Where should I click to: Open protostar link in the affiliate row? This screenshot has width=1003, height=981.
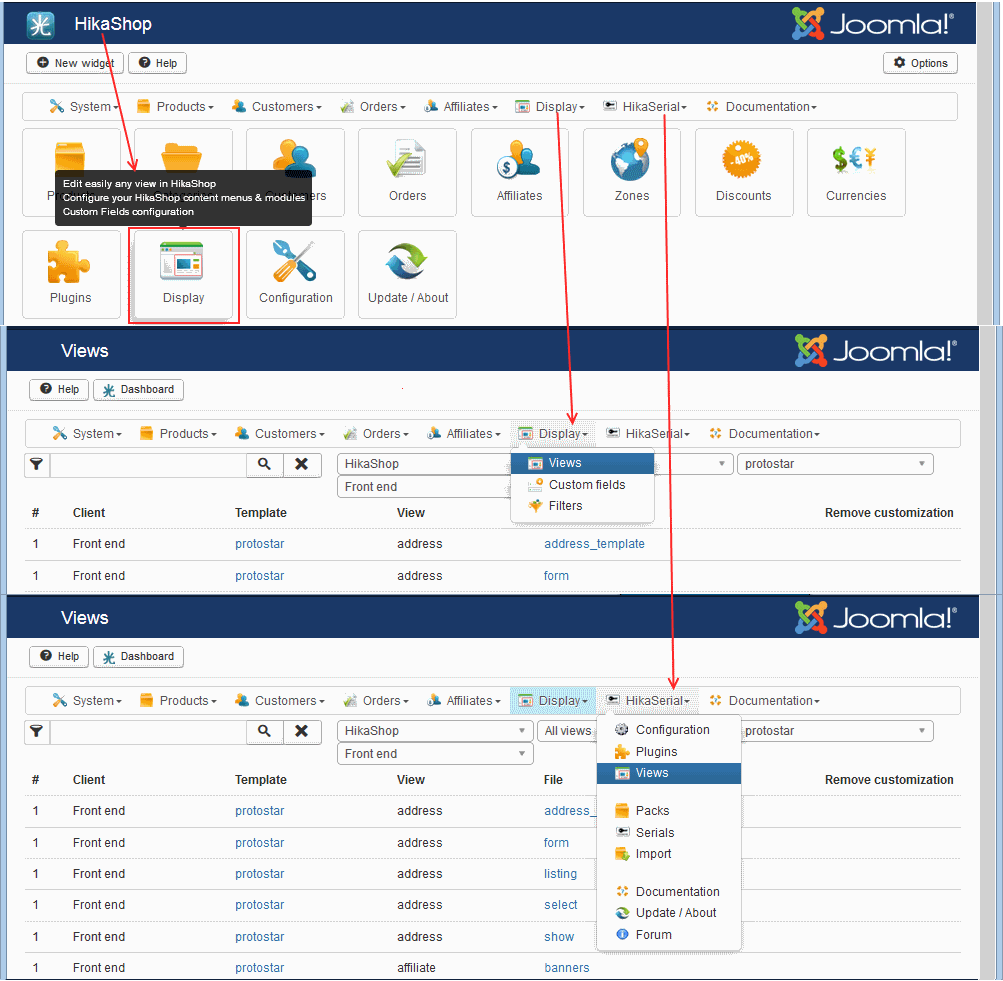click(x=259, y=968)
